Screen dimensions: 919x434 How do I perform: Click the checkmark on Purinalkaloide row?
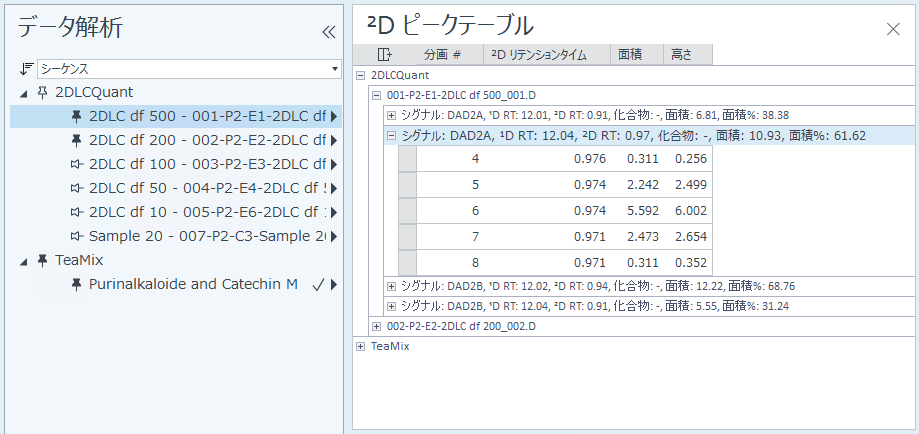[318, 285]
